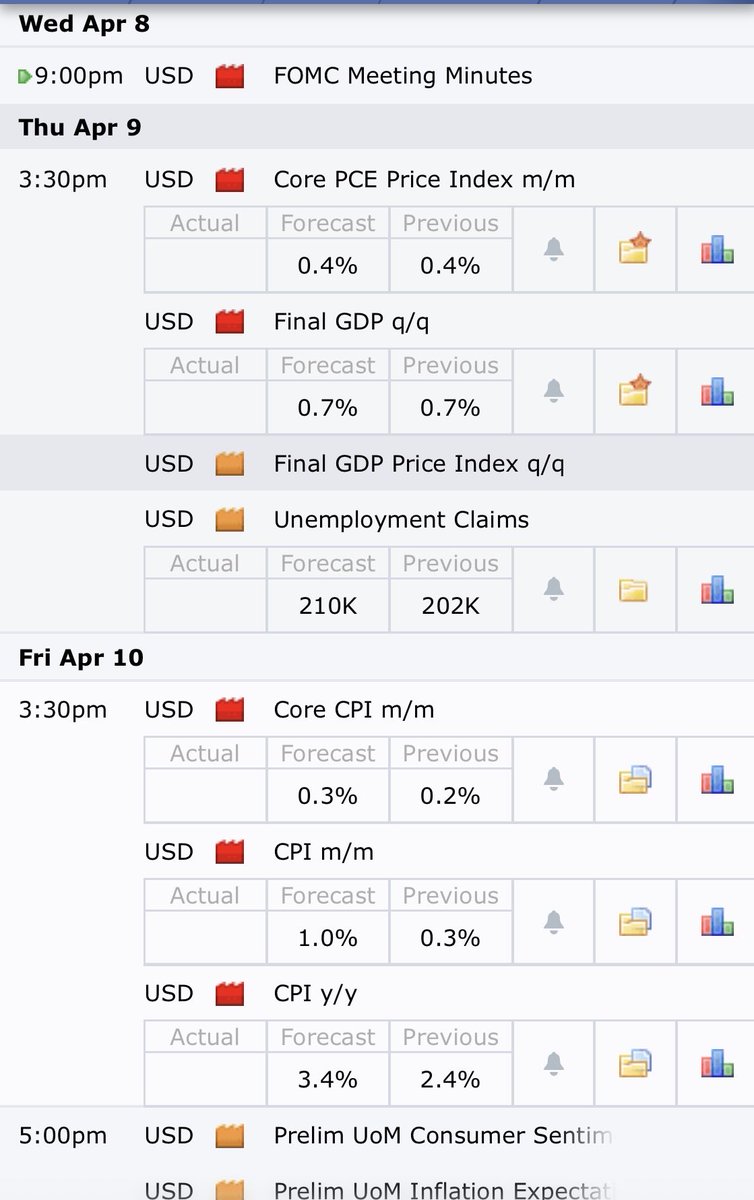Open the starred folder for Core PCE Price Index
The width and height of the screenshot is (754, 1200).
pyautogui.click(x=635, y=250)
